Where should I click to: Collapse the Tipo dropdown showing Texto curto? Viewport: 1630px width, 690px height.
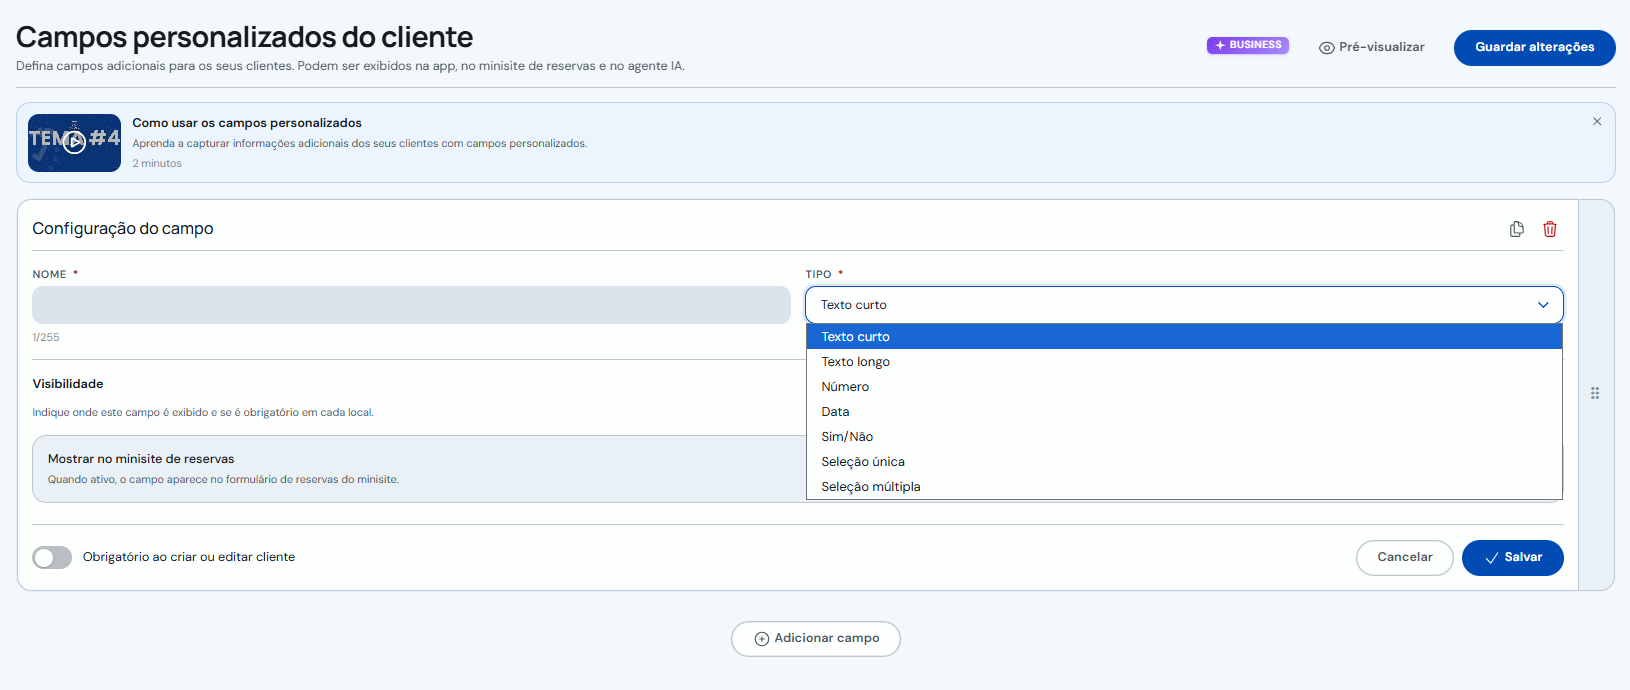click(1184, 305)
